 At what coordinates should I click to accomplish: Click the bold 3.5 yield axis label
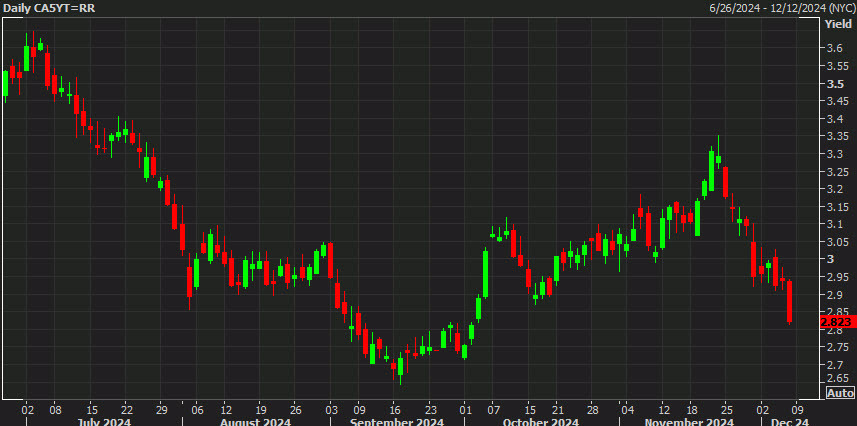point(835,84)
